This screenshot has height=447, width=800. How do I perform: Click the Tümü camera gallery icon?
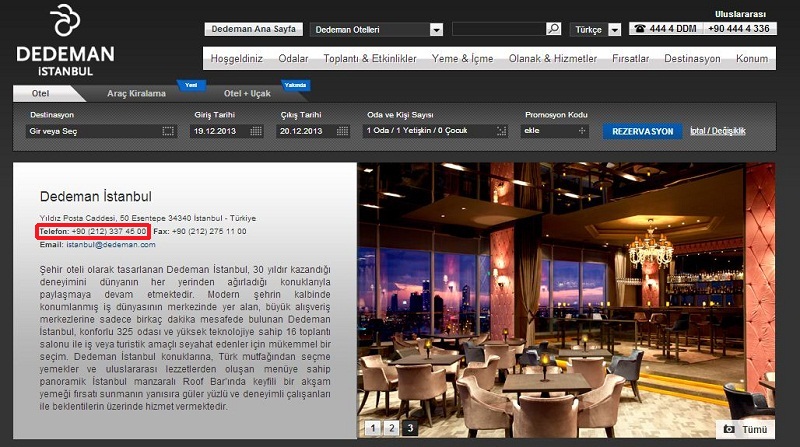pyautogui.click(x=729, y=429)
